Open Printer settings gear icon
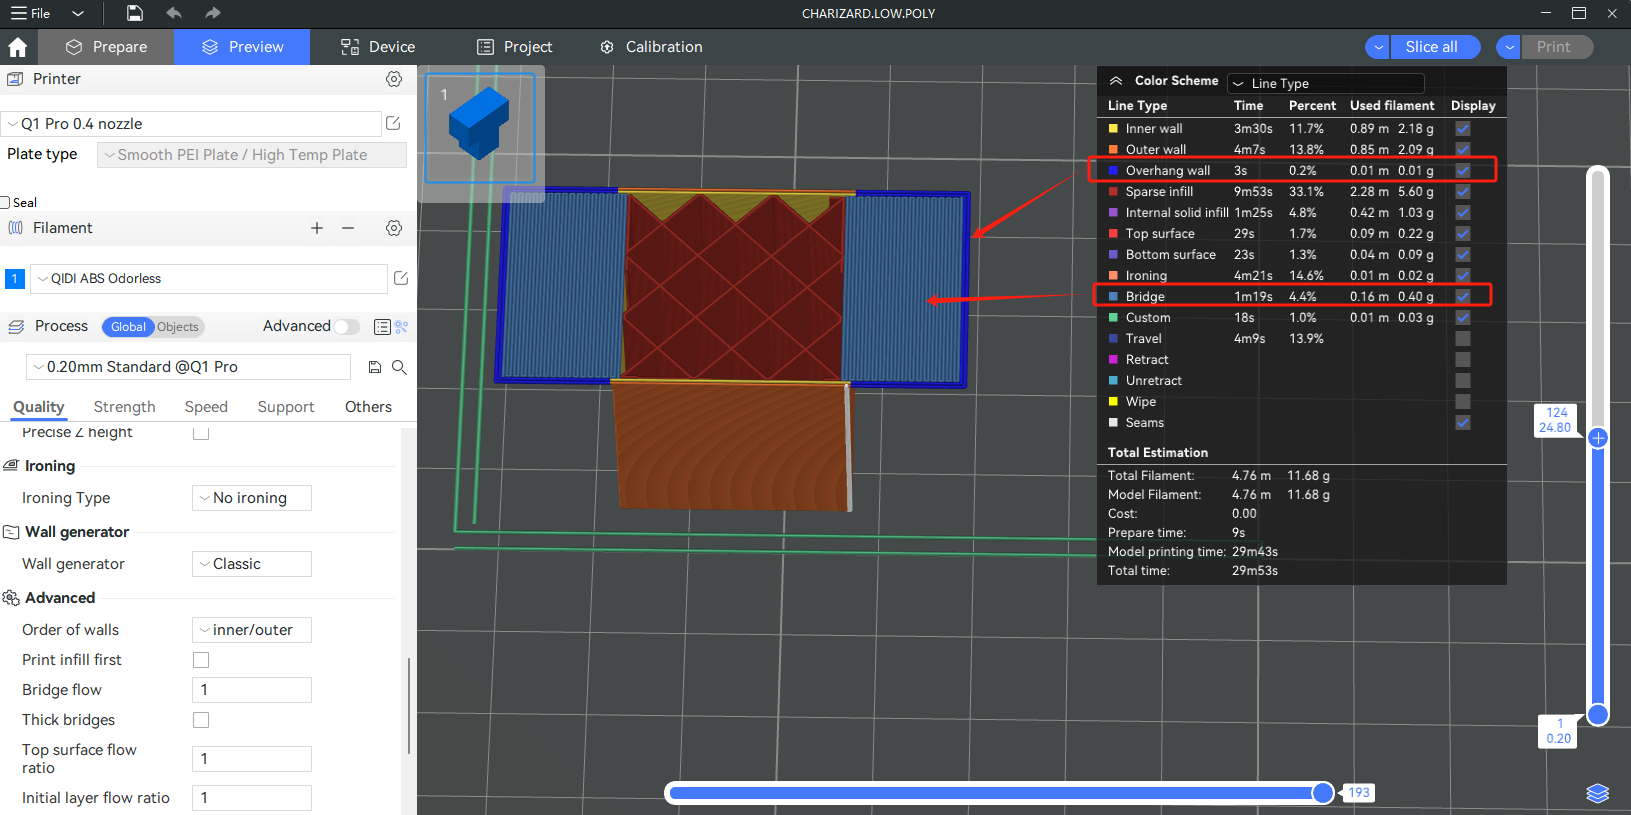1631x815 pixels. tap(394, 79)
